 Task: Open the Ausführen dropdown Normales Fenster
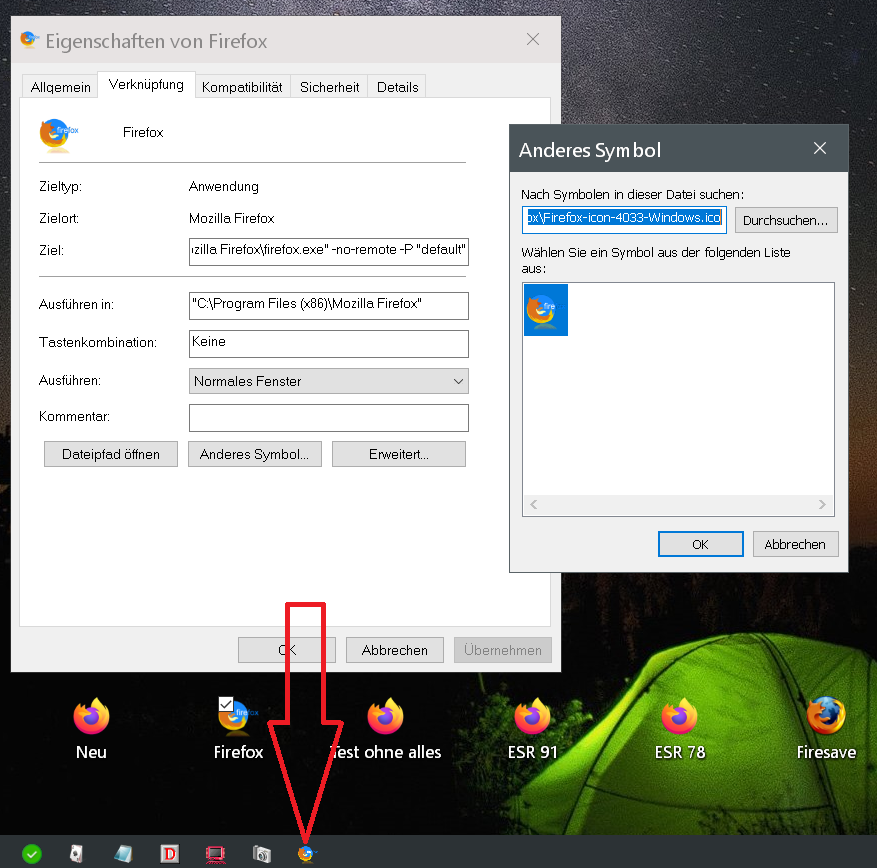[329, 381]
